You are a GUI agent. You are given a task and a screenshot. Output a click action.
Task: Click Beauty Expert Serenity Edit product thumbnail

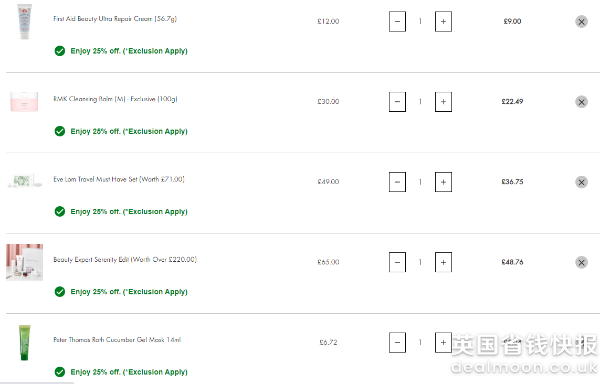tap(24, 262)
